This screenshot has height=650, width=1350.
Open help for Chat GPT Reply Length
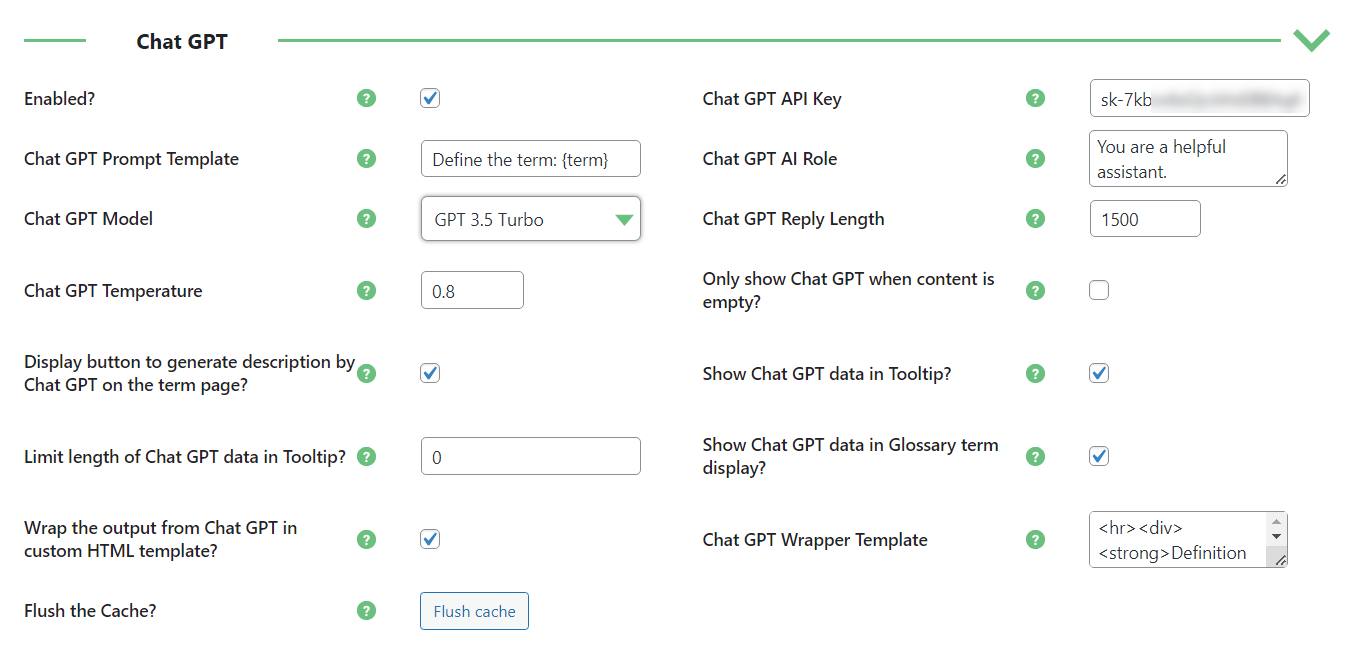pyautogui.click(x=1036, y=218)
